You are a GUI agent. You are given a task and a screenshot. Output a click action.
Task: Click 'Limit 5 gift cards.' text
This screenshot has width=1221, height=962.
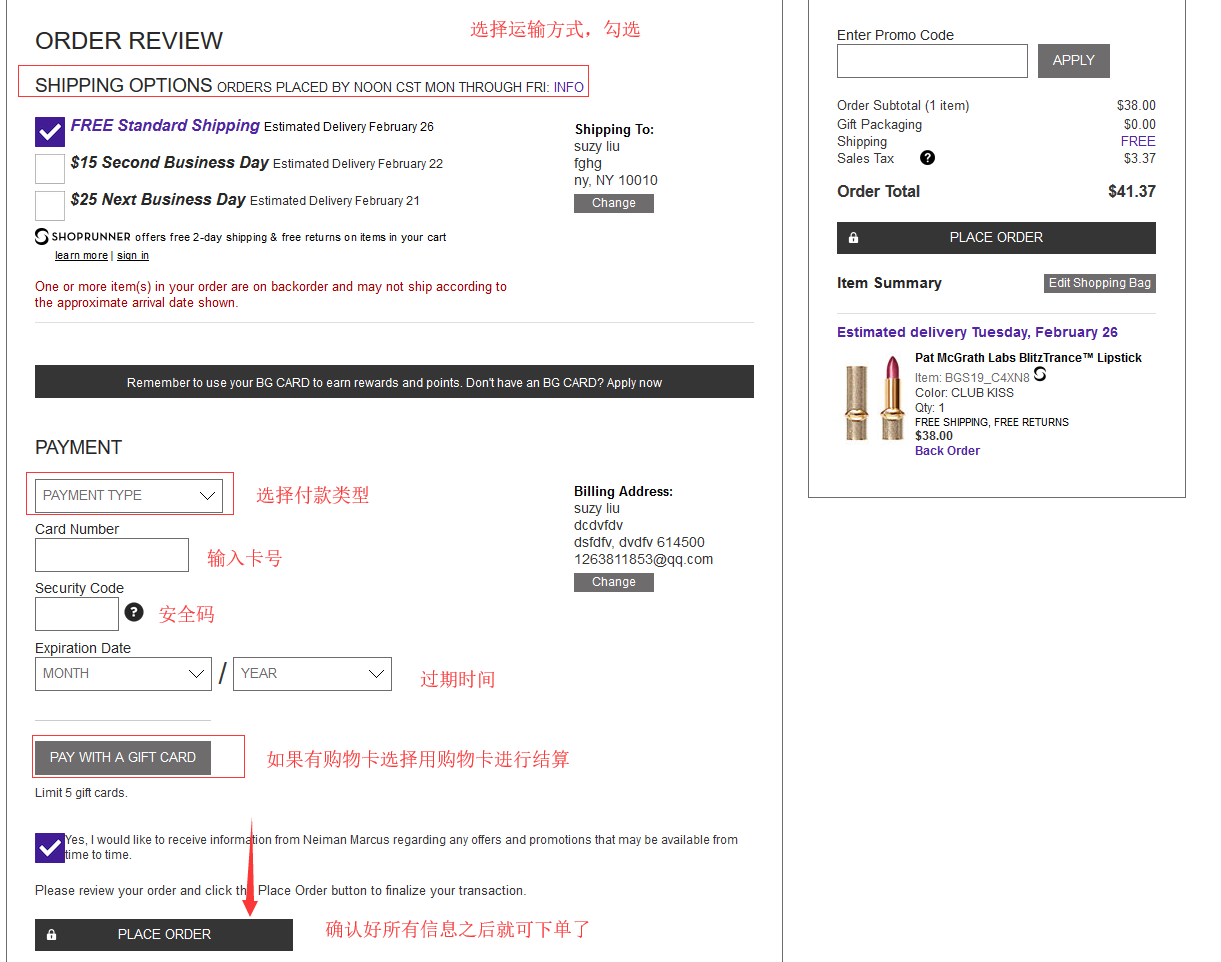pyautogui.click(x=81, y=793)
